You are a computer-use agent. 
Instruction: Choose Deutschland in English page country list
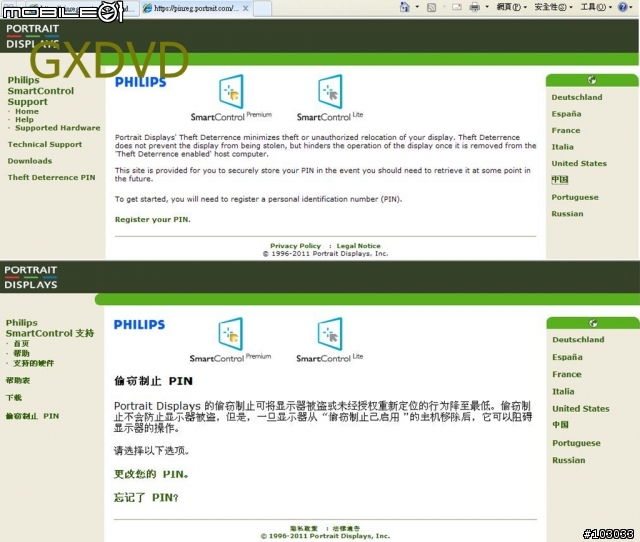pyautogui.click(x=577, y=97)
